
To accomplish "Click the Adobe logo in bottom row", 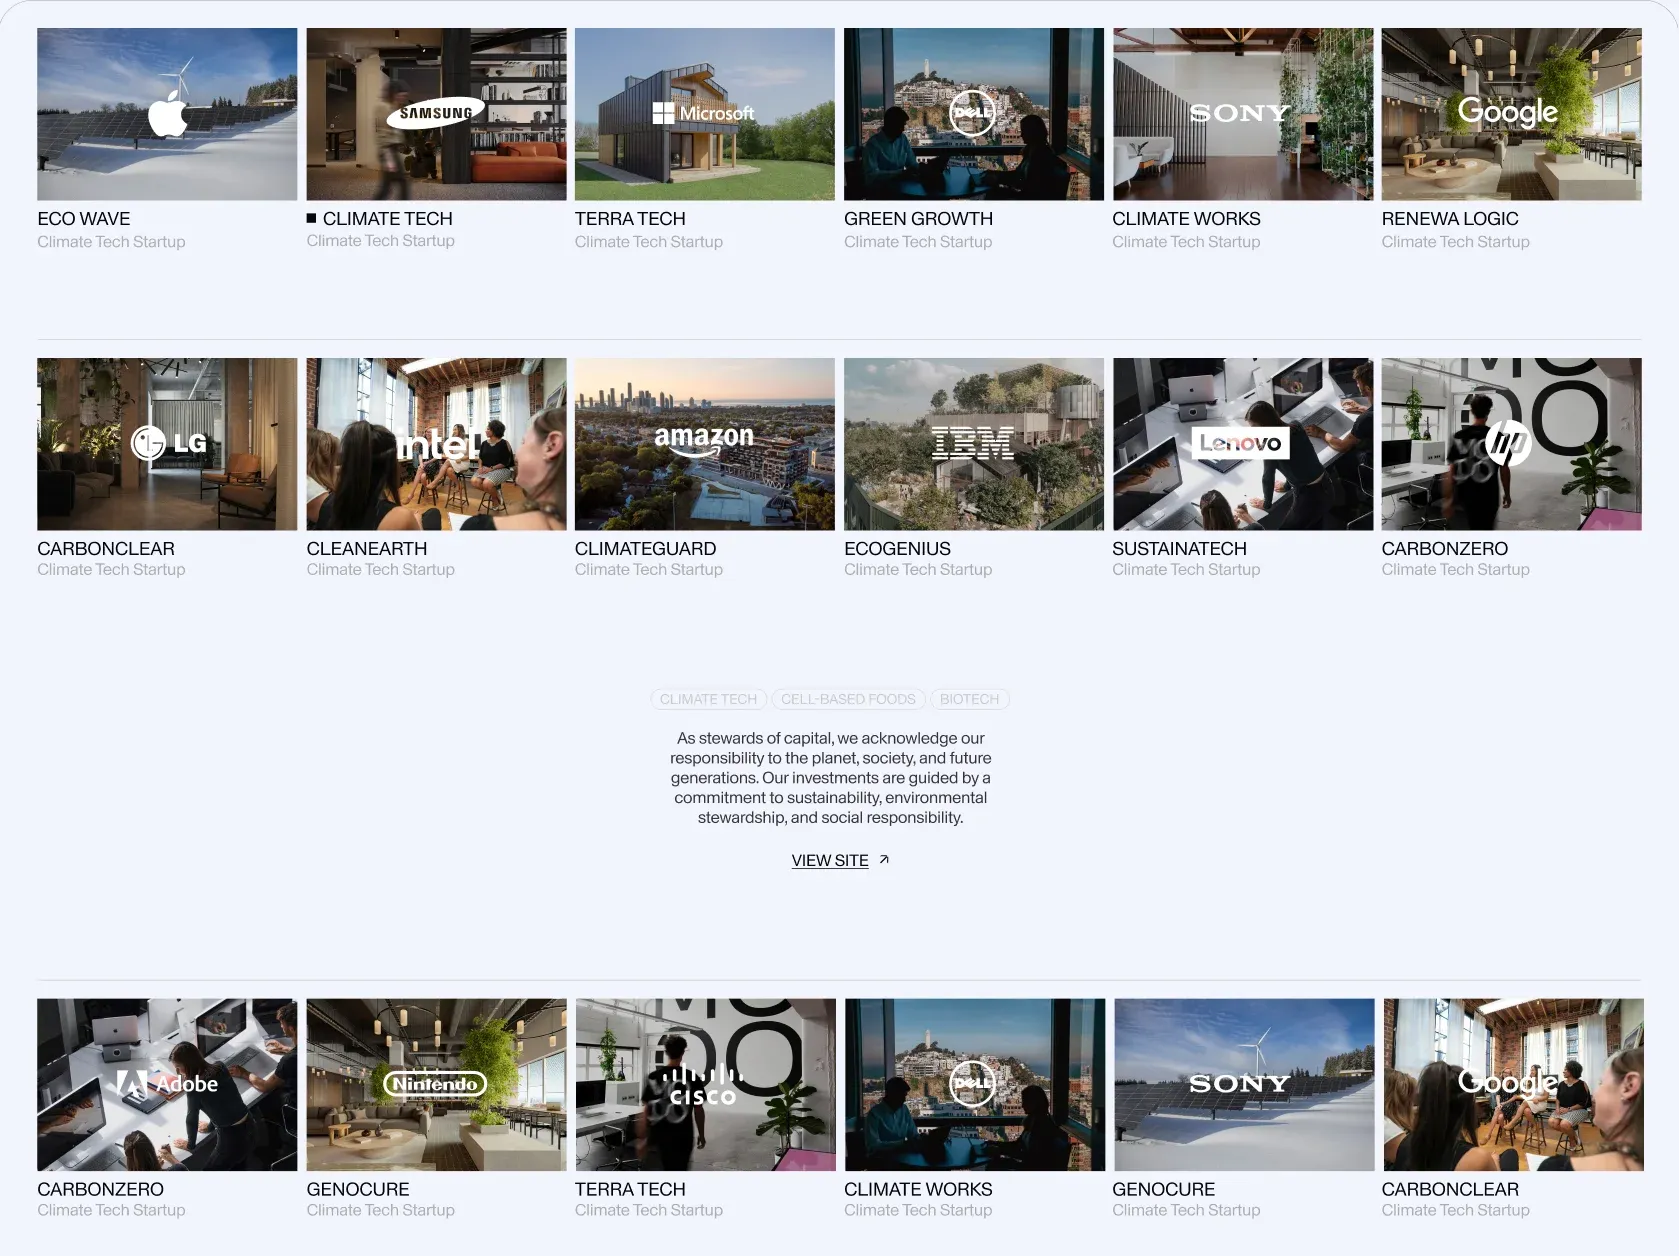I will [168, 1084].
